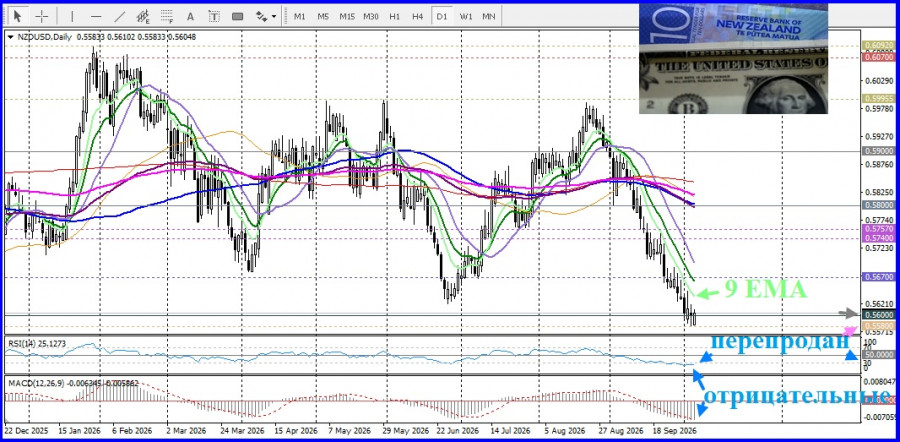Click the 0.57230 price scale value
The image size is (900, 442).
click(x=881, y=247)
